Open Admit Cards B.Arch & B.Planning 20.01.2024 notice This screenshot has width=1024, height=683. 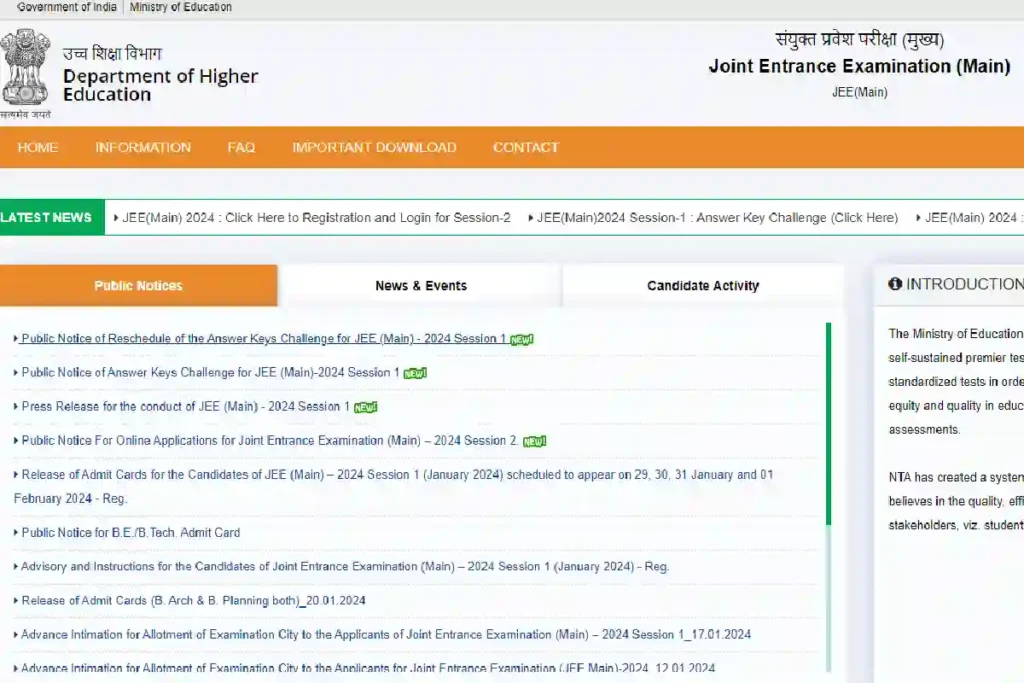[x=193, y=600]
